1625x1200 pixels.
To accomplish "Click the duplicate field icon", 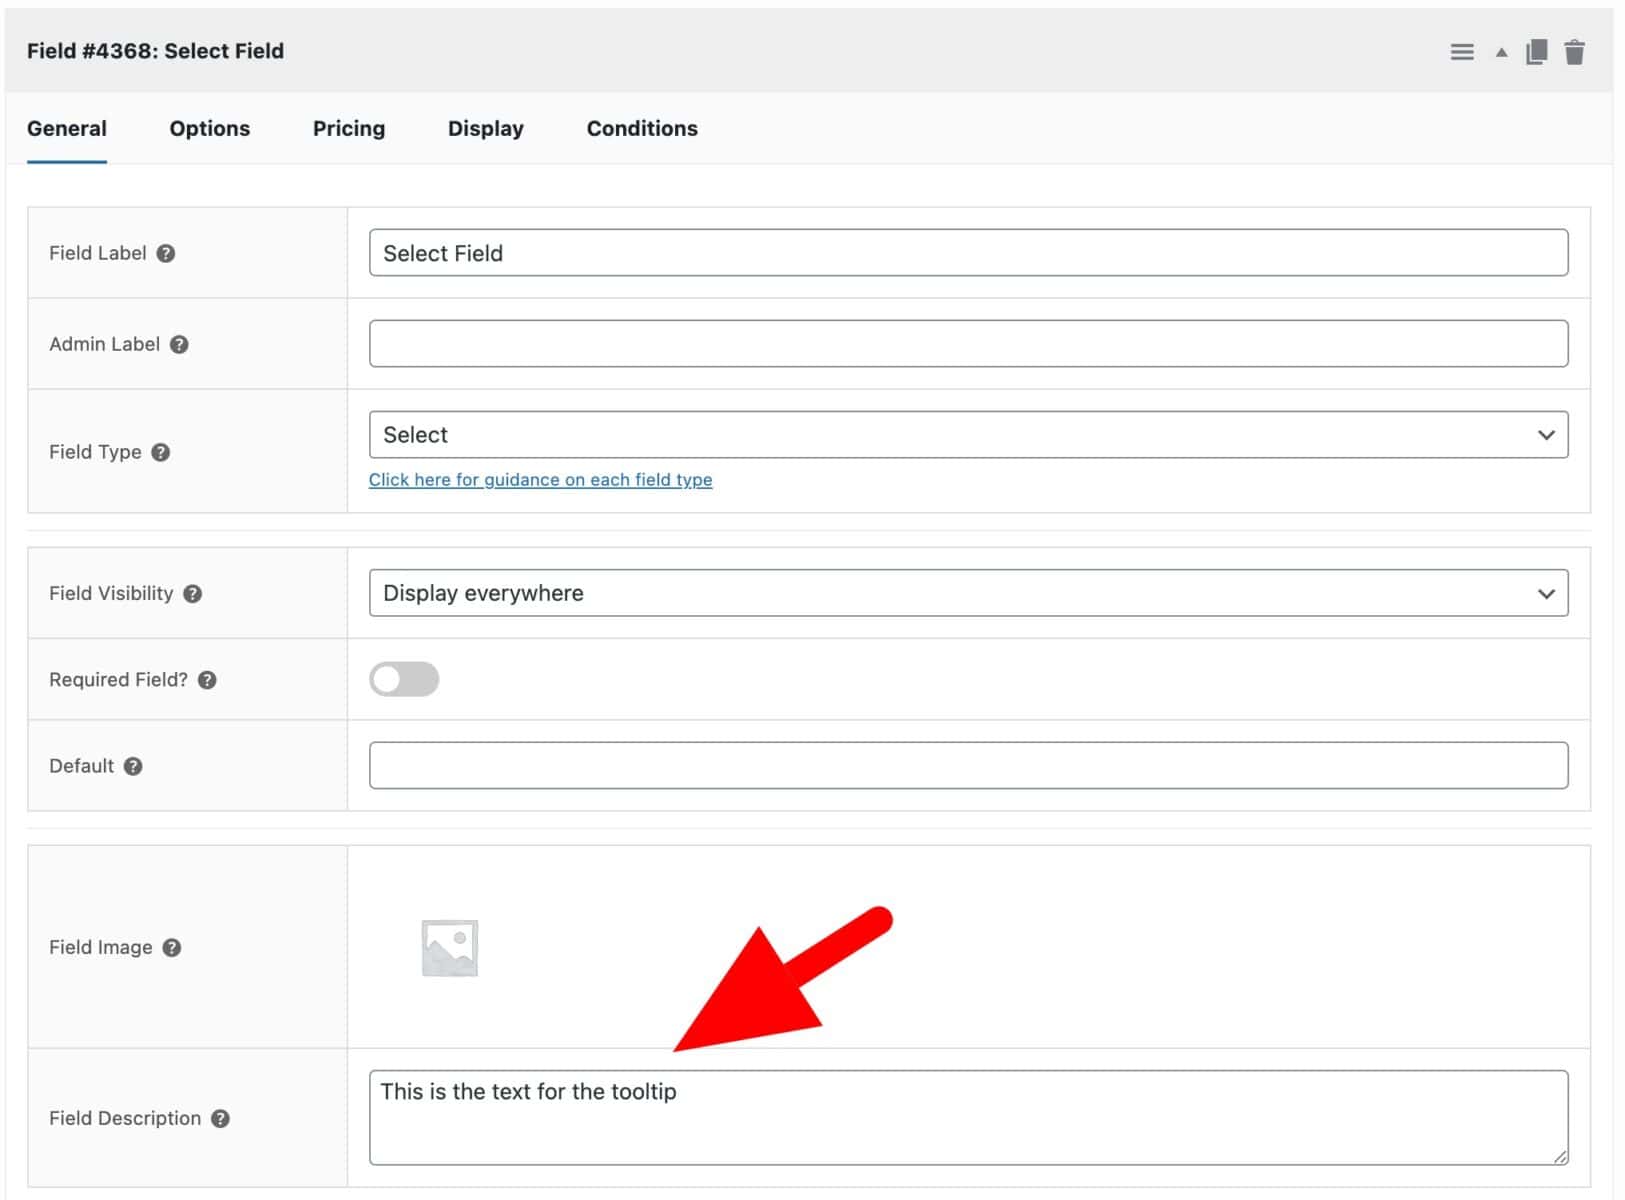I will click(1536, 52).
